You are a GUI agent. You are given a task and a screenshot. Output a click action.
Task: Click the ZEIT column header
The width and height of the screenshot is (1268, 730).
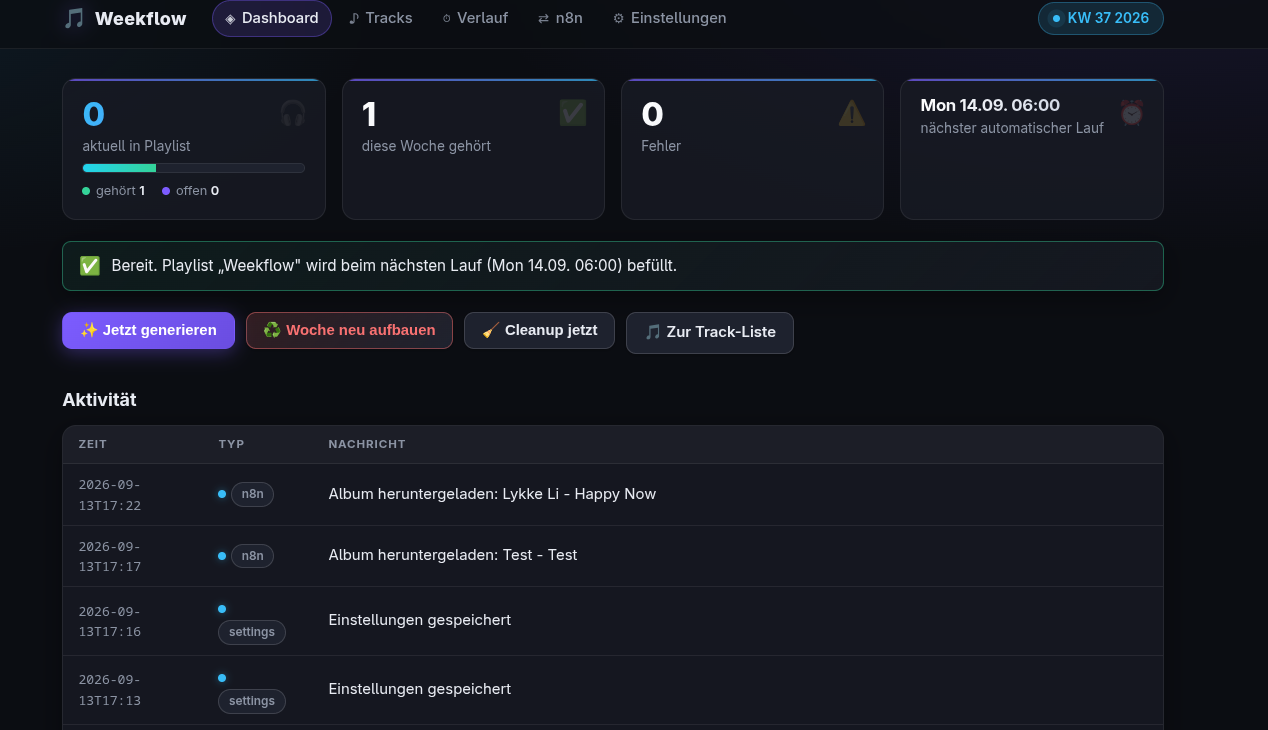[x=93, y=444]
